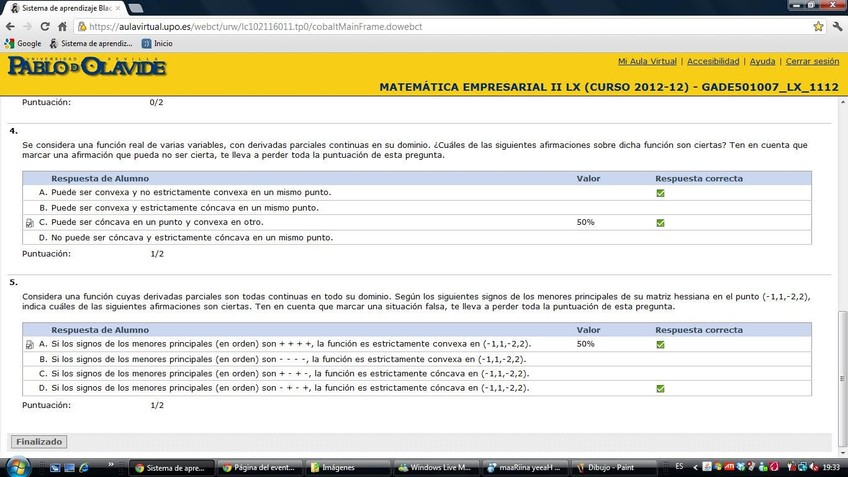
Task: Click the green checkmark for question 4 option A
Action: 660,193
